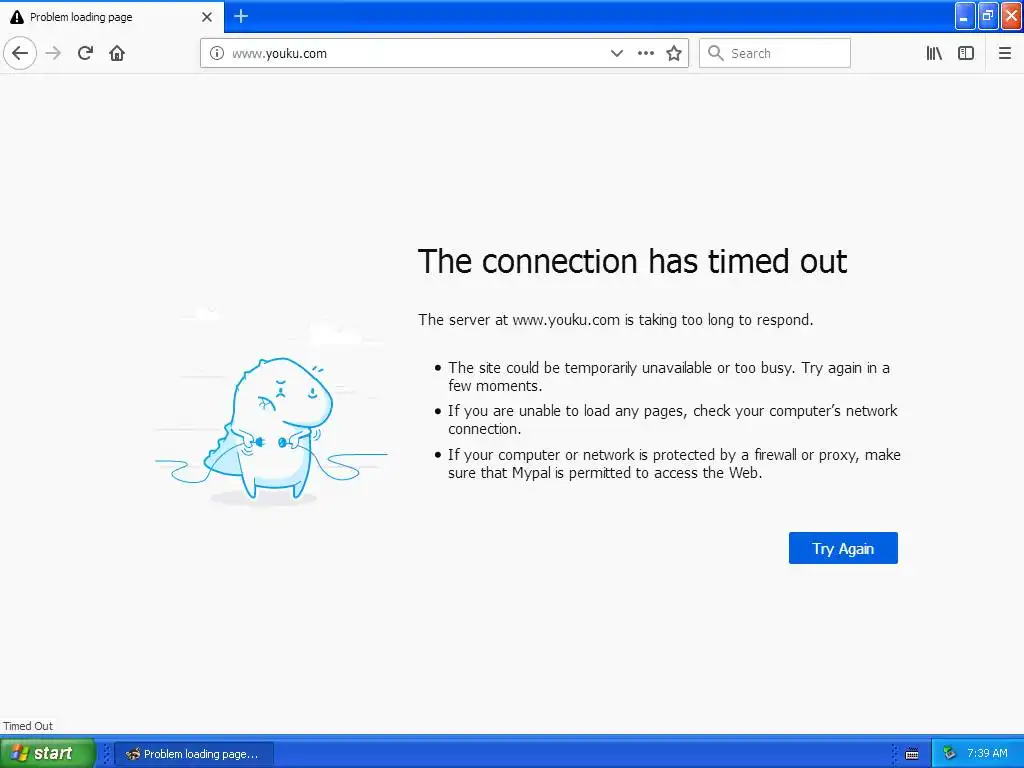Select the Problem loading page tab

pos(112,17)
